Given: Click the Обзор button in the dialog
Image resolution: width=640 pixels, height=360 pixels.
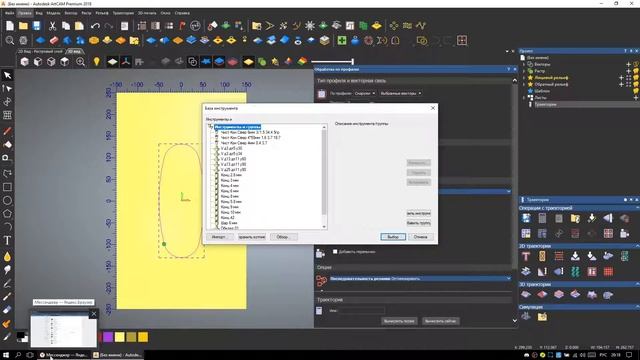Looking at the screenshot, I should [x=282, y=237].
